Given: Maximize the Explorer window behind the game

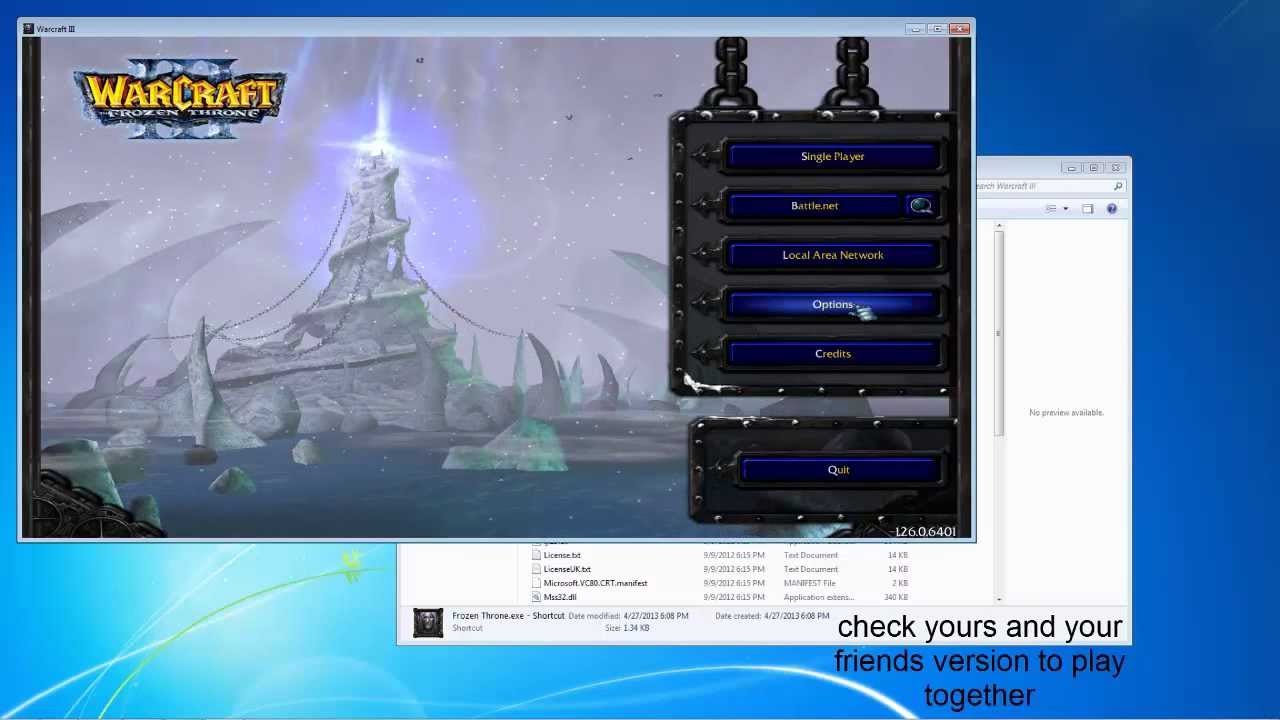Looking at the screenshot, I should [x=1094, y=168].
